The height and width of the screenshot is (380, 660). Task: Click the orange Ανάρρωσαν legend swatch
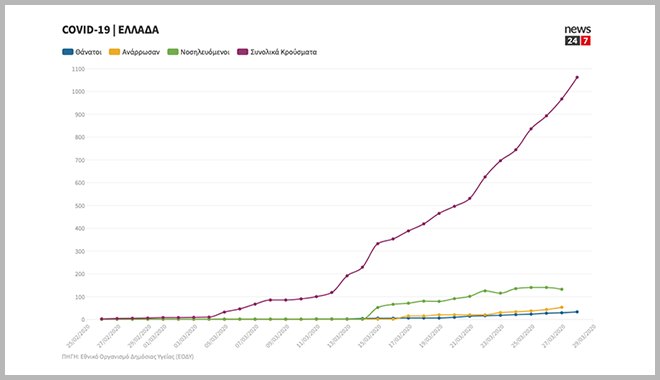coord(114,52)
